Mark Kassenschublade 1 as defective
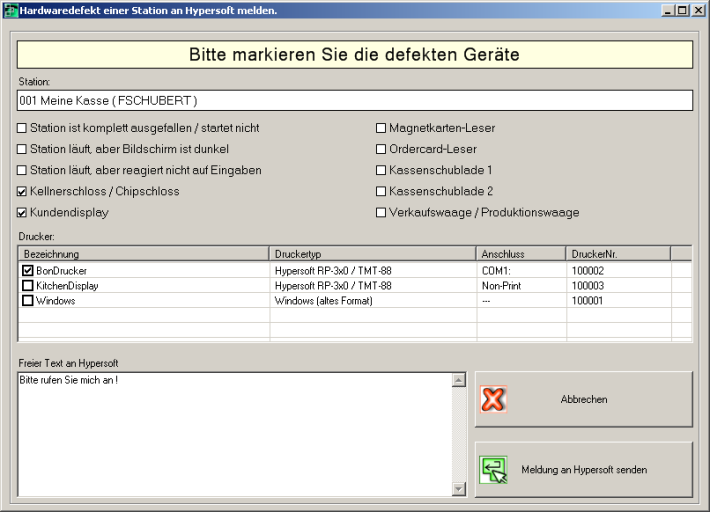This screenshot has height=512, width=710. point(381,170)
